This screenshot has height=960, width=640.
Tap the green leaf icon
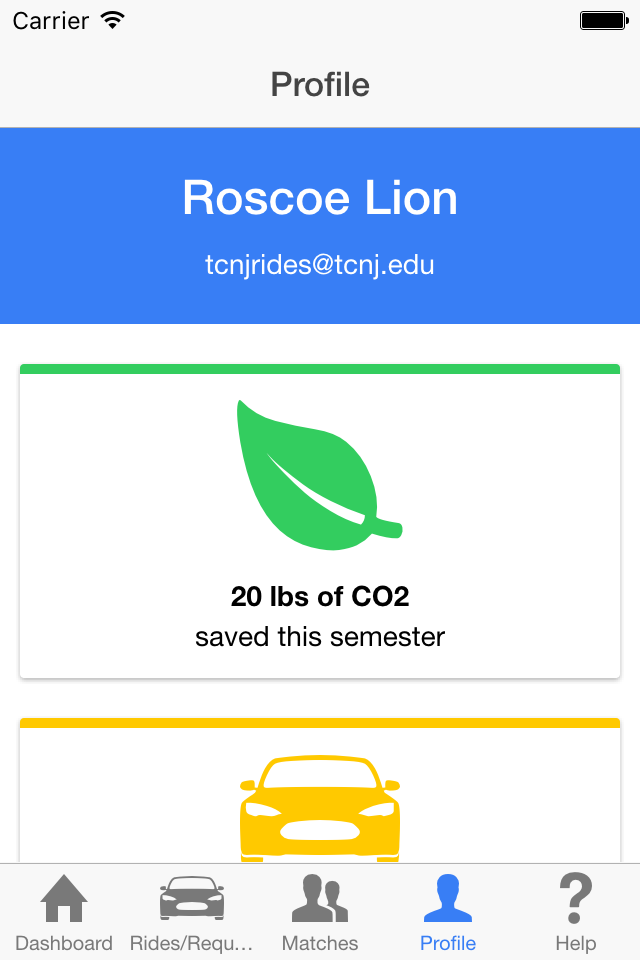[320, 474]
